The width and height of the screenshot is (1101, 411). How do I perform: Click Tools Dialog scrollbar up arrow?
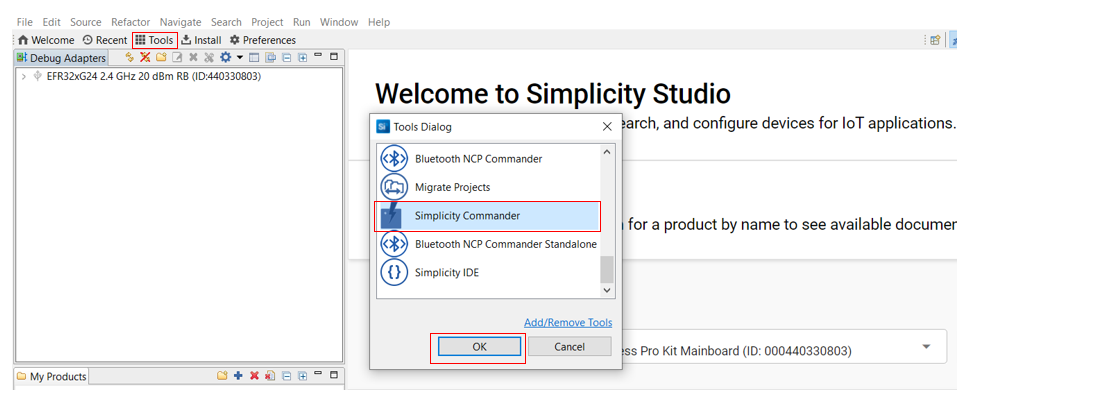pyautogui.click(x=607, y=151)
